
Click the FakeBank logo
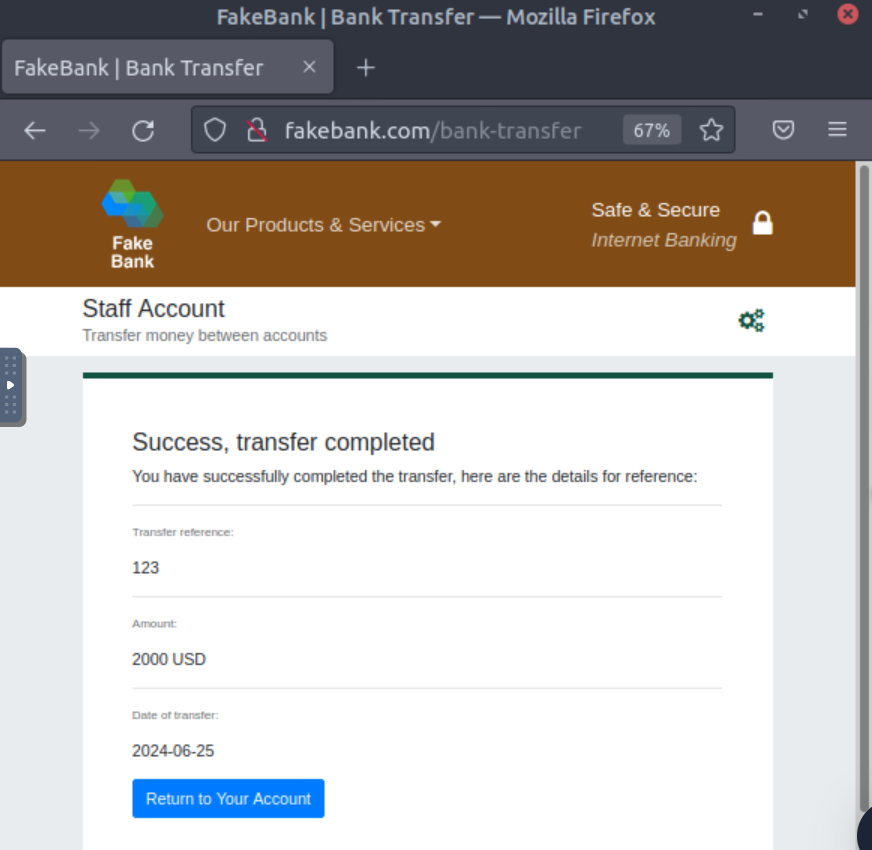132,223
